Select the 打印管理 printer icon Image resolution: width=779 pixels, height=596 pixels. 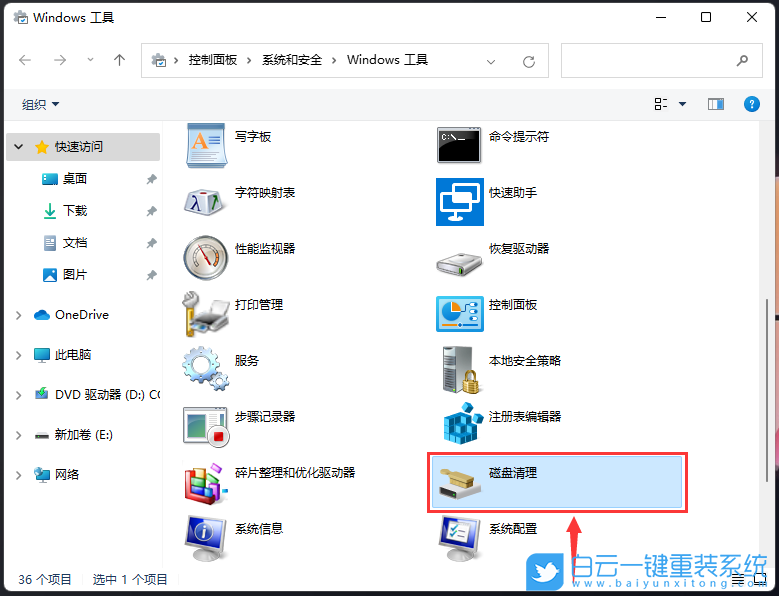click(x=205, y=314)
